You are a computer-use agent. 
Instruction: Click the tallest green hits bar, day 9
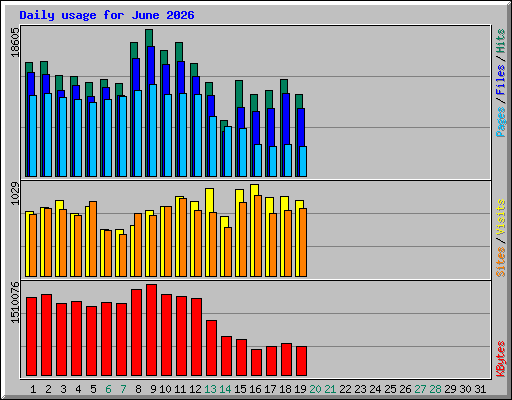149,37
